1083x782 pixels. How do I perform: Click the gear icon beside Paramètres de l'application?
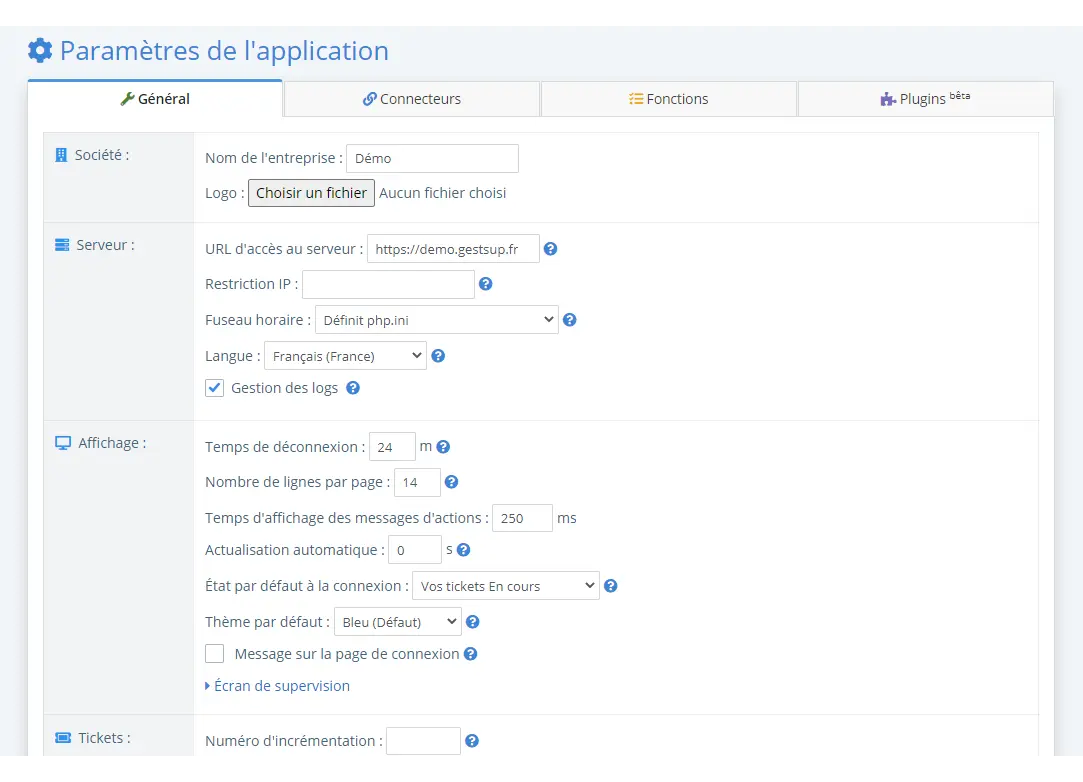click(39, 50)
